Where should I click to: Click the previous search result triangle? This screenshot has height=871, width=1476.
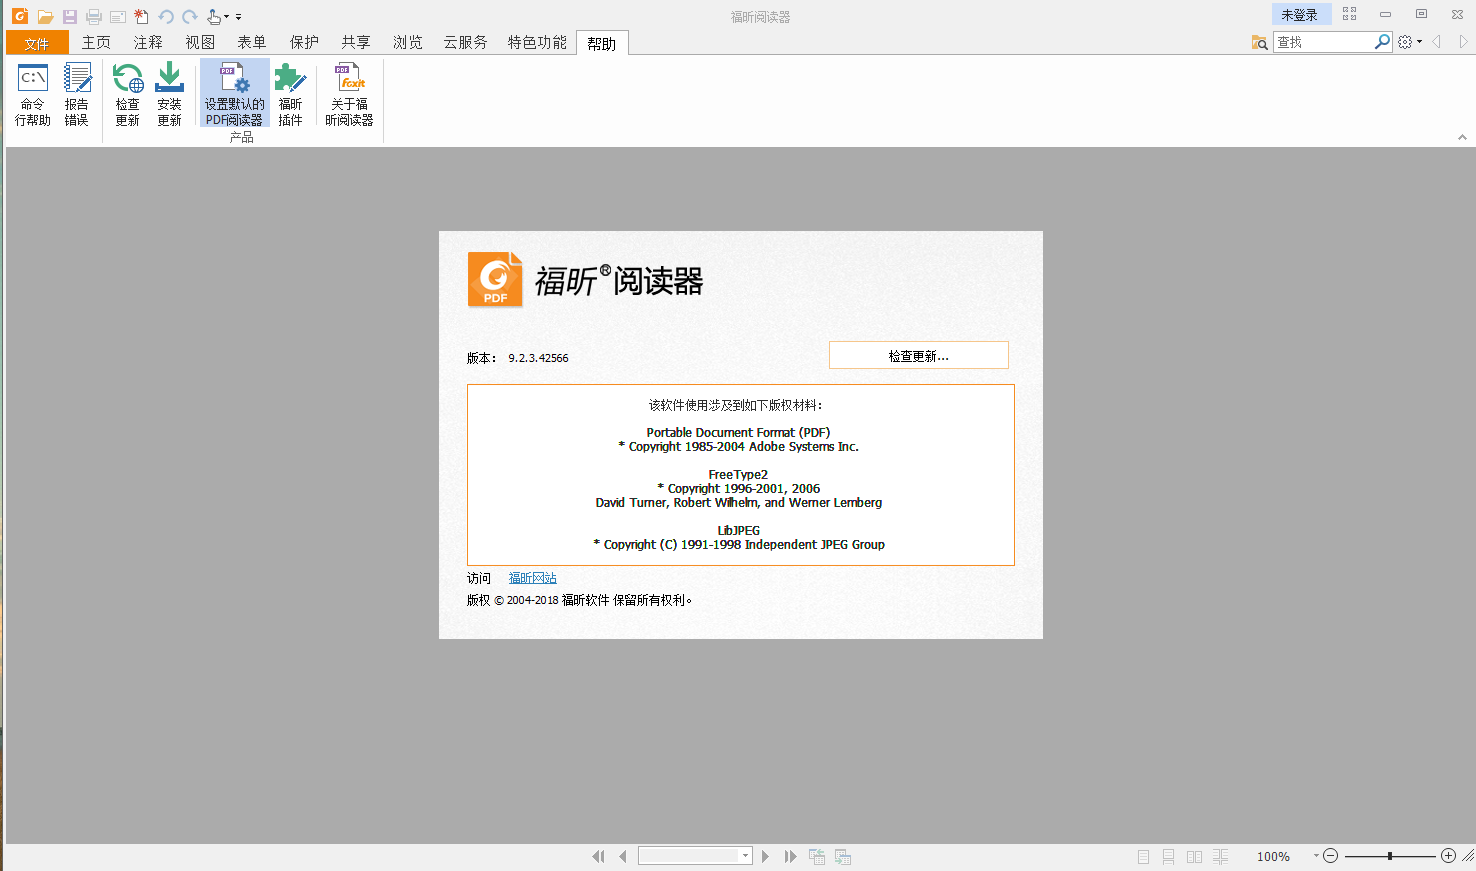coord(1437,42)
